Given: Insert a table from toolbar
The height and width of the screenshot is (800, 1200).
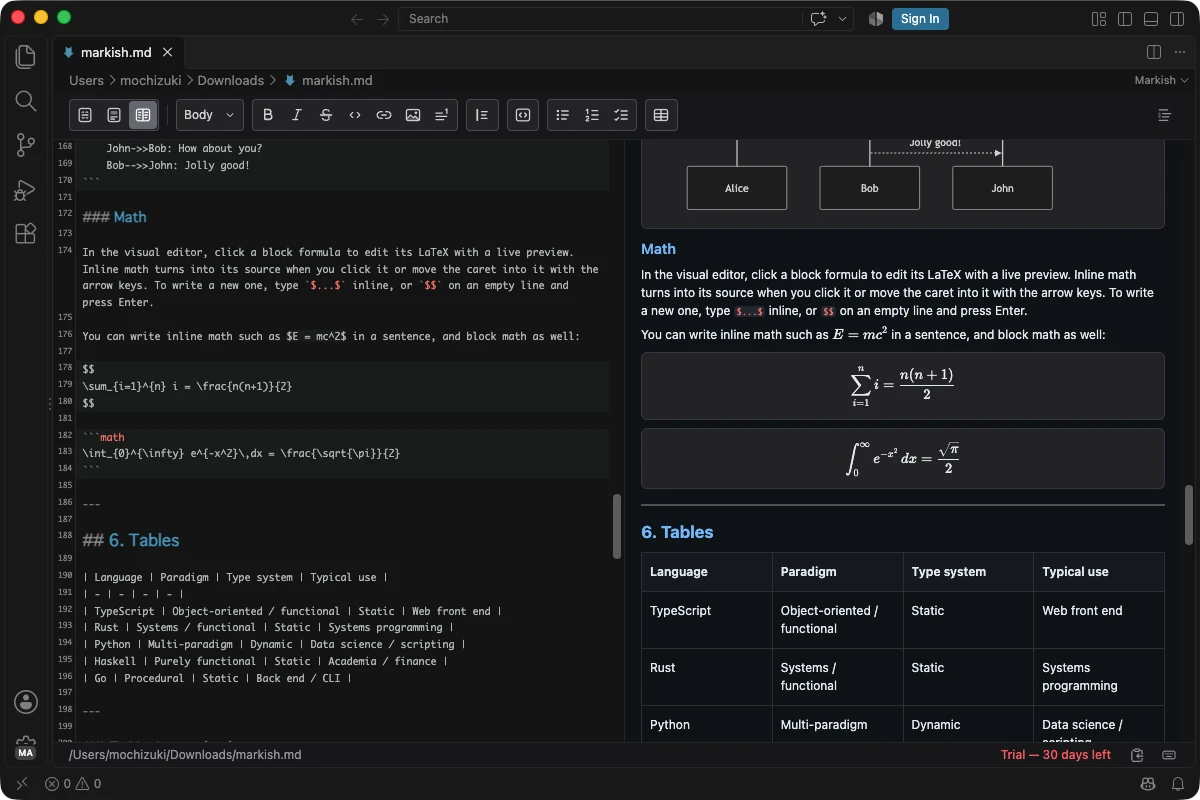Looking at the screenshot, I should click(x=661, y=115).
